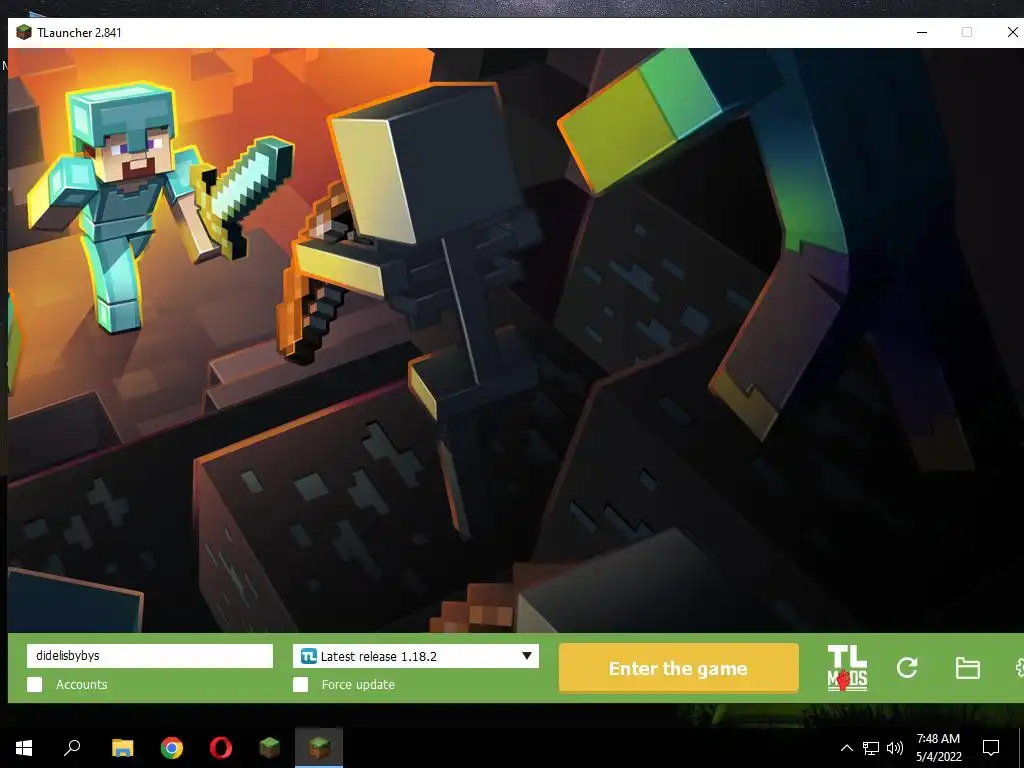The height and width of the screenshot is (768, 1024).
Task: Open the game folder icon
Action: [x=967, y=668]
